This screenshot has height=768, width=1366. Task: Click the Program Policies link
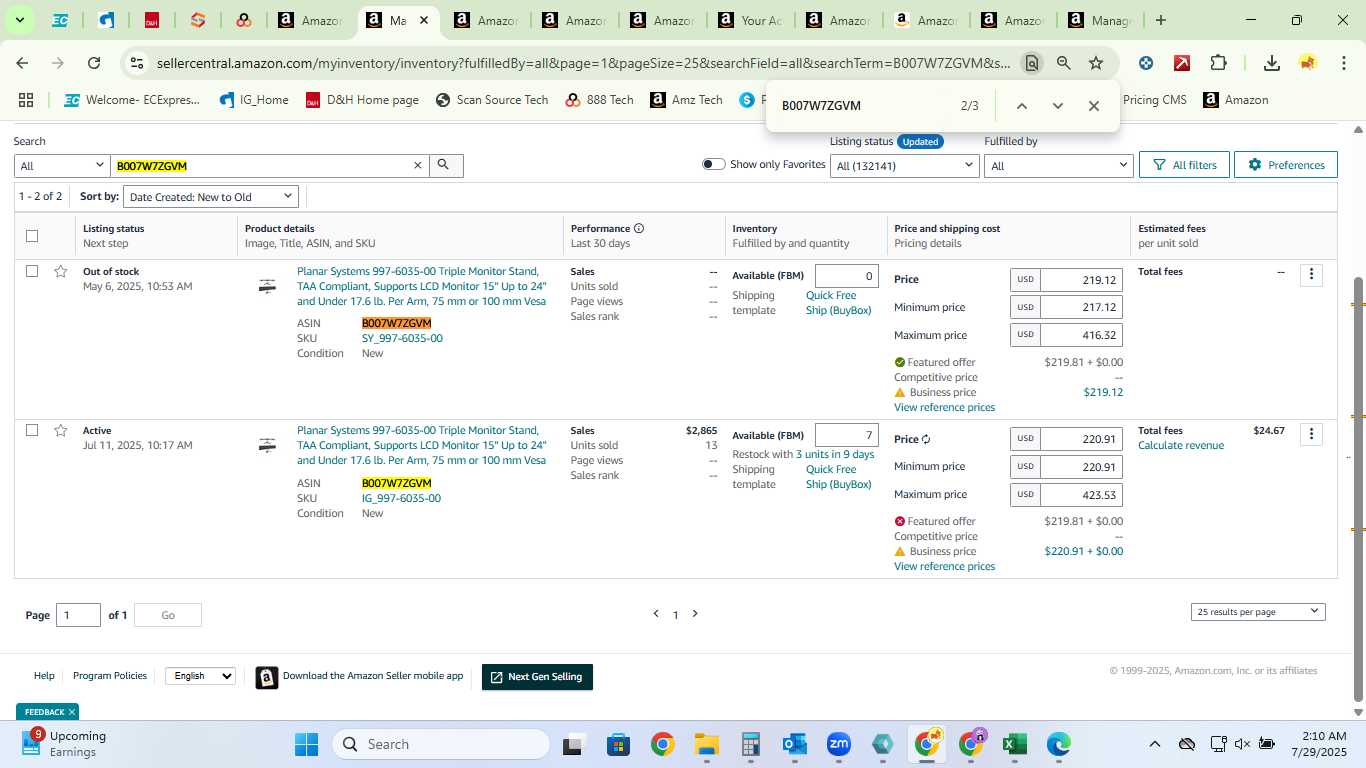click(x=110, y=676)
